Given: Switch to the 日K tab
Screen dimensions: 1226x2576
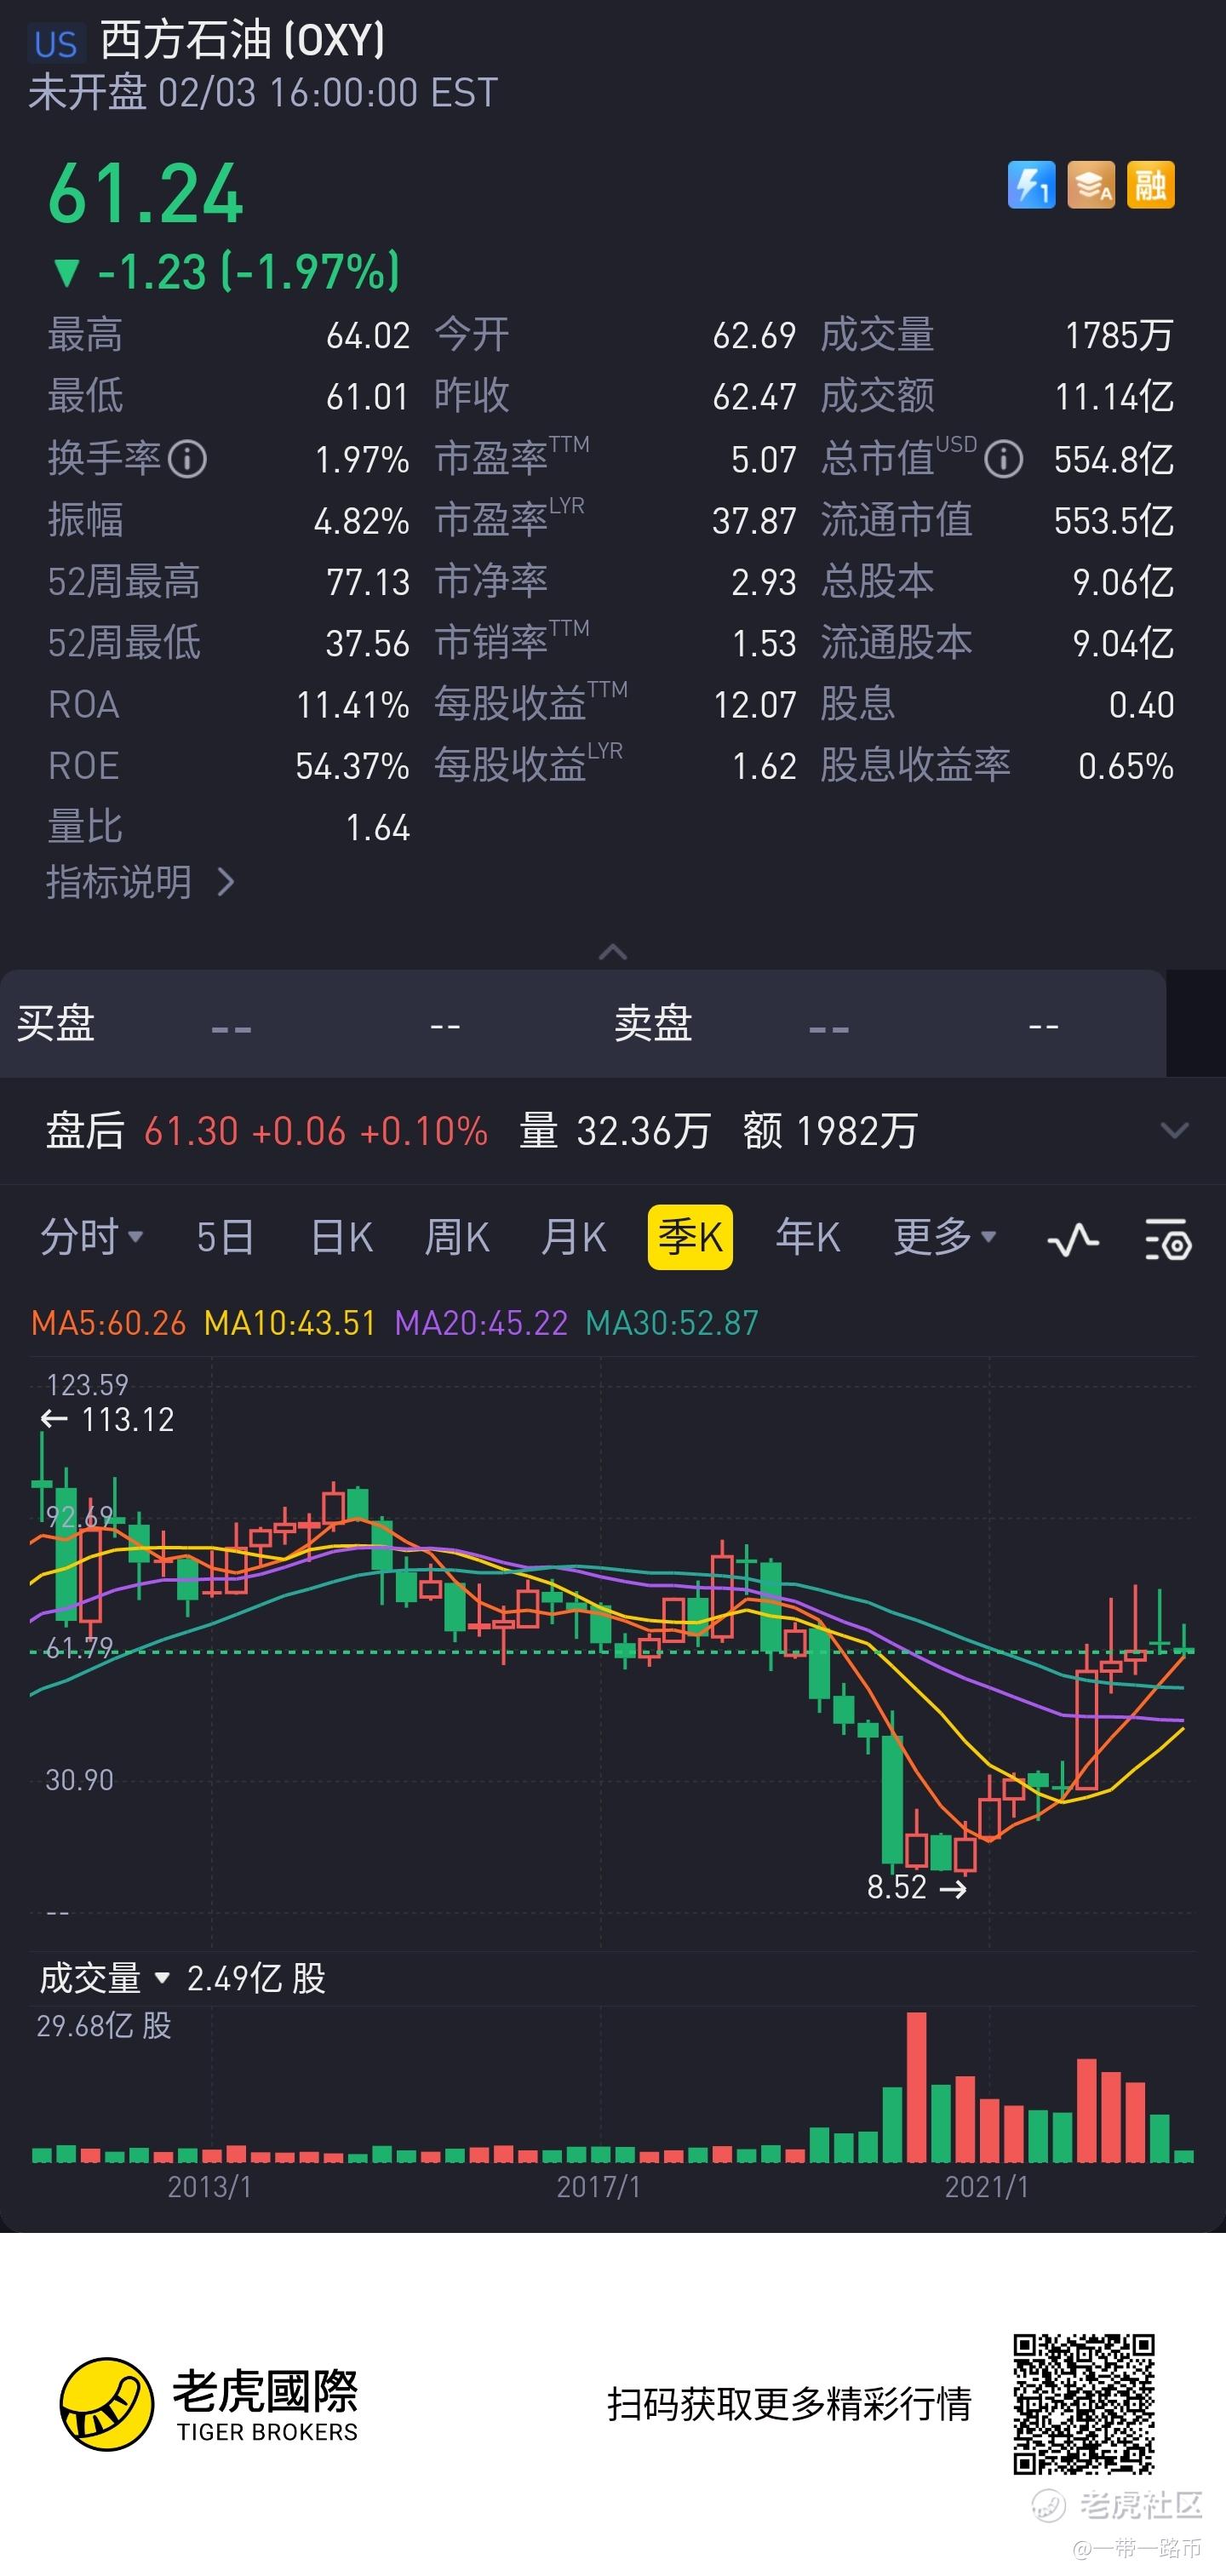Looking at the screenshot, I should [342, 1237].
